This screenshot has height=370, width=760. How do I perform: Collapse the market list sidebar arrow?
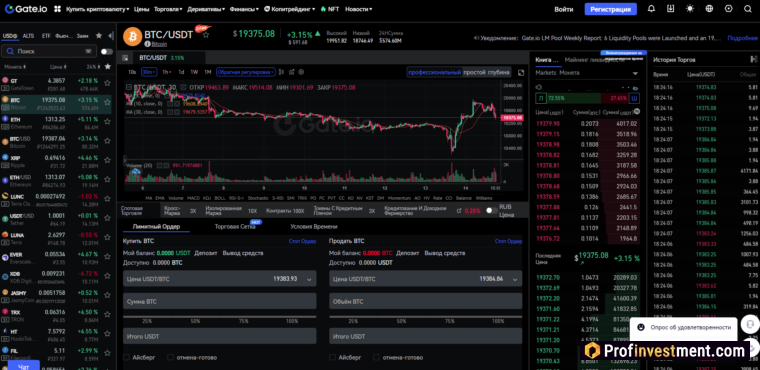tap(111, 35)
